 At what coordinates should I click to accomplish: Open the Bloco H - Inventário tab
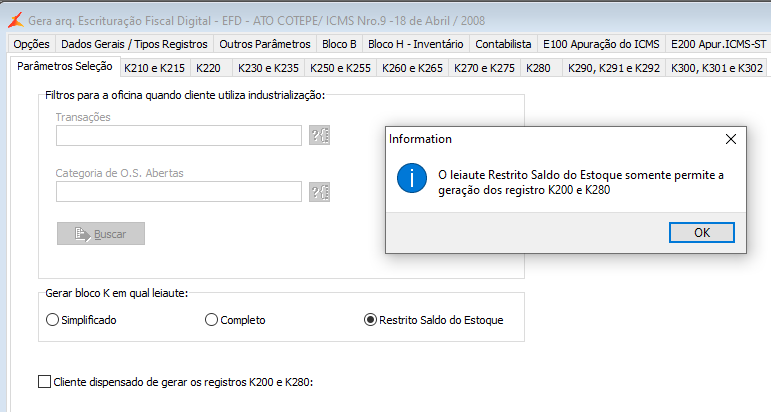415,44
